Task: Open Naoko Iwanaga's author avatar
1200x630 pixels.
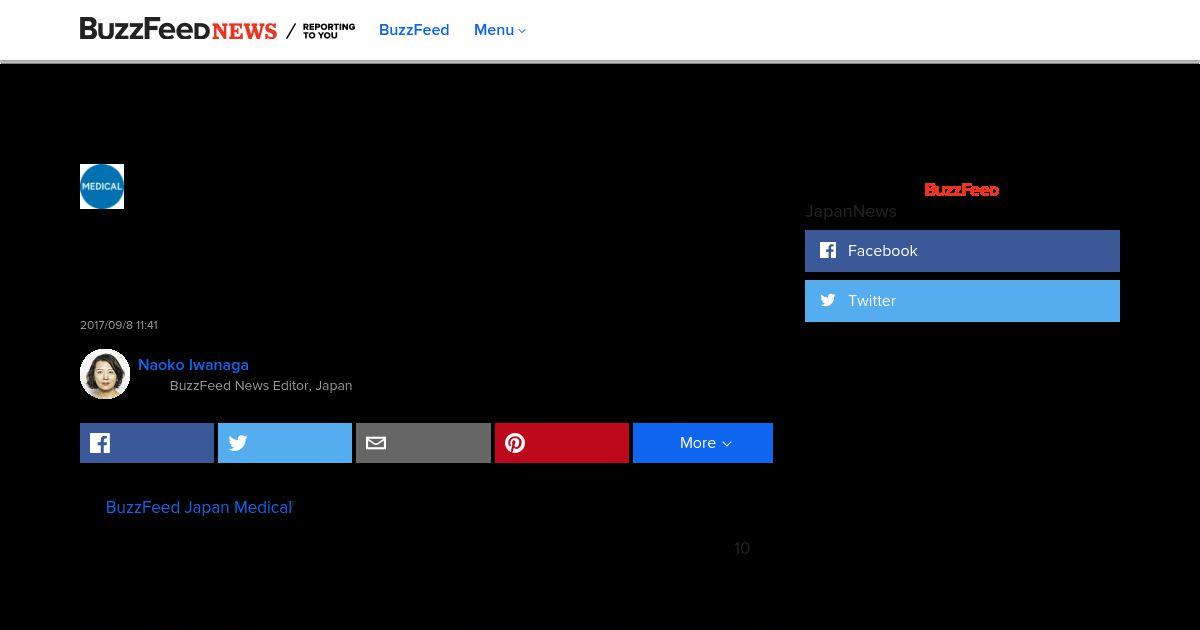Action: (105, 374)
